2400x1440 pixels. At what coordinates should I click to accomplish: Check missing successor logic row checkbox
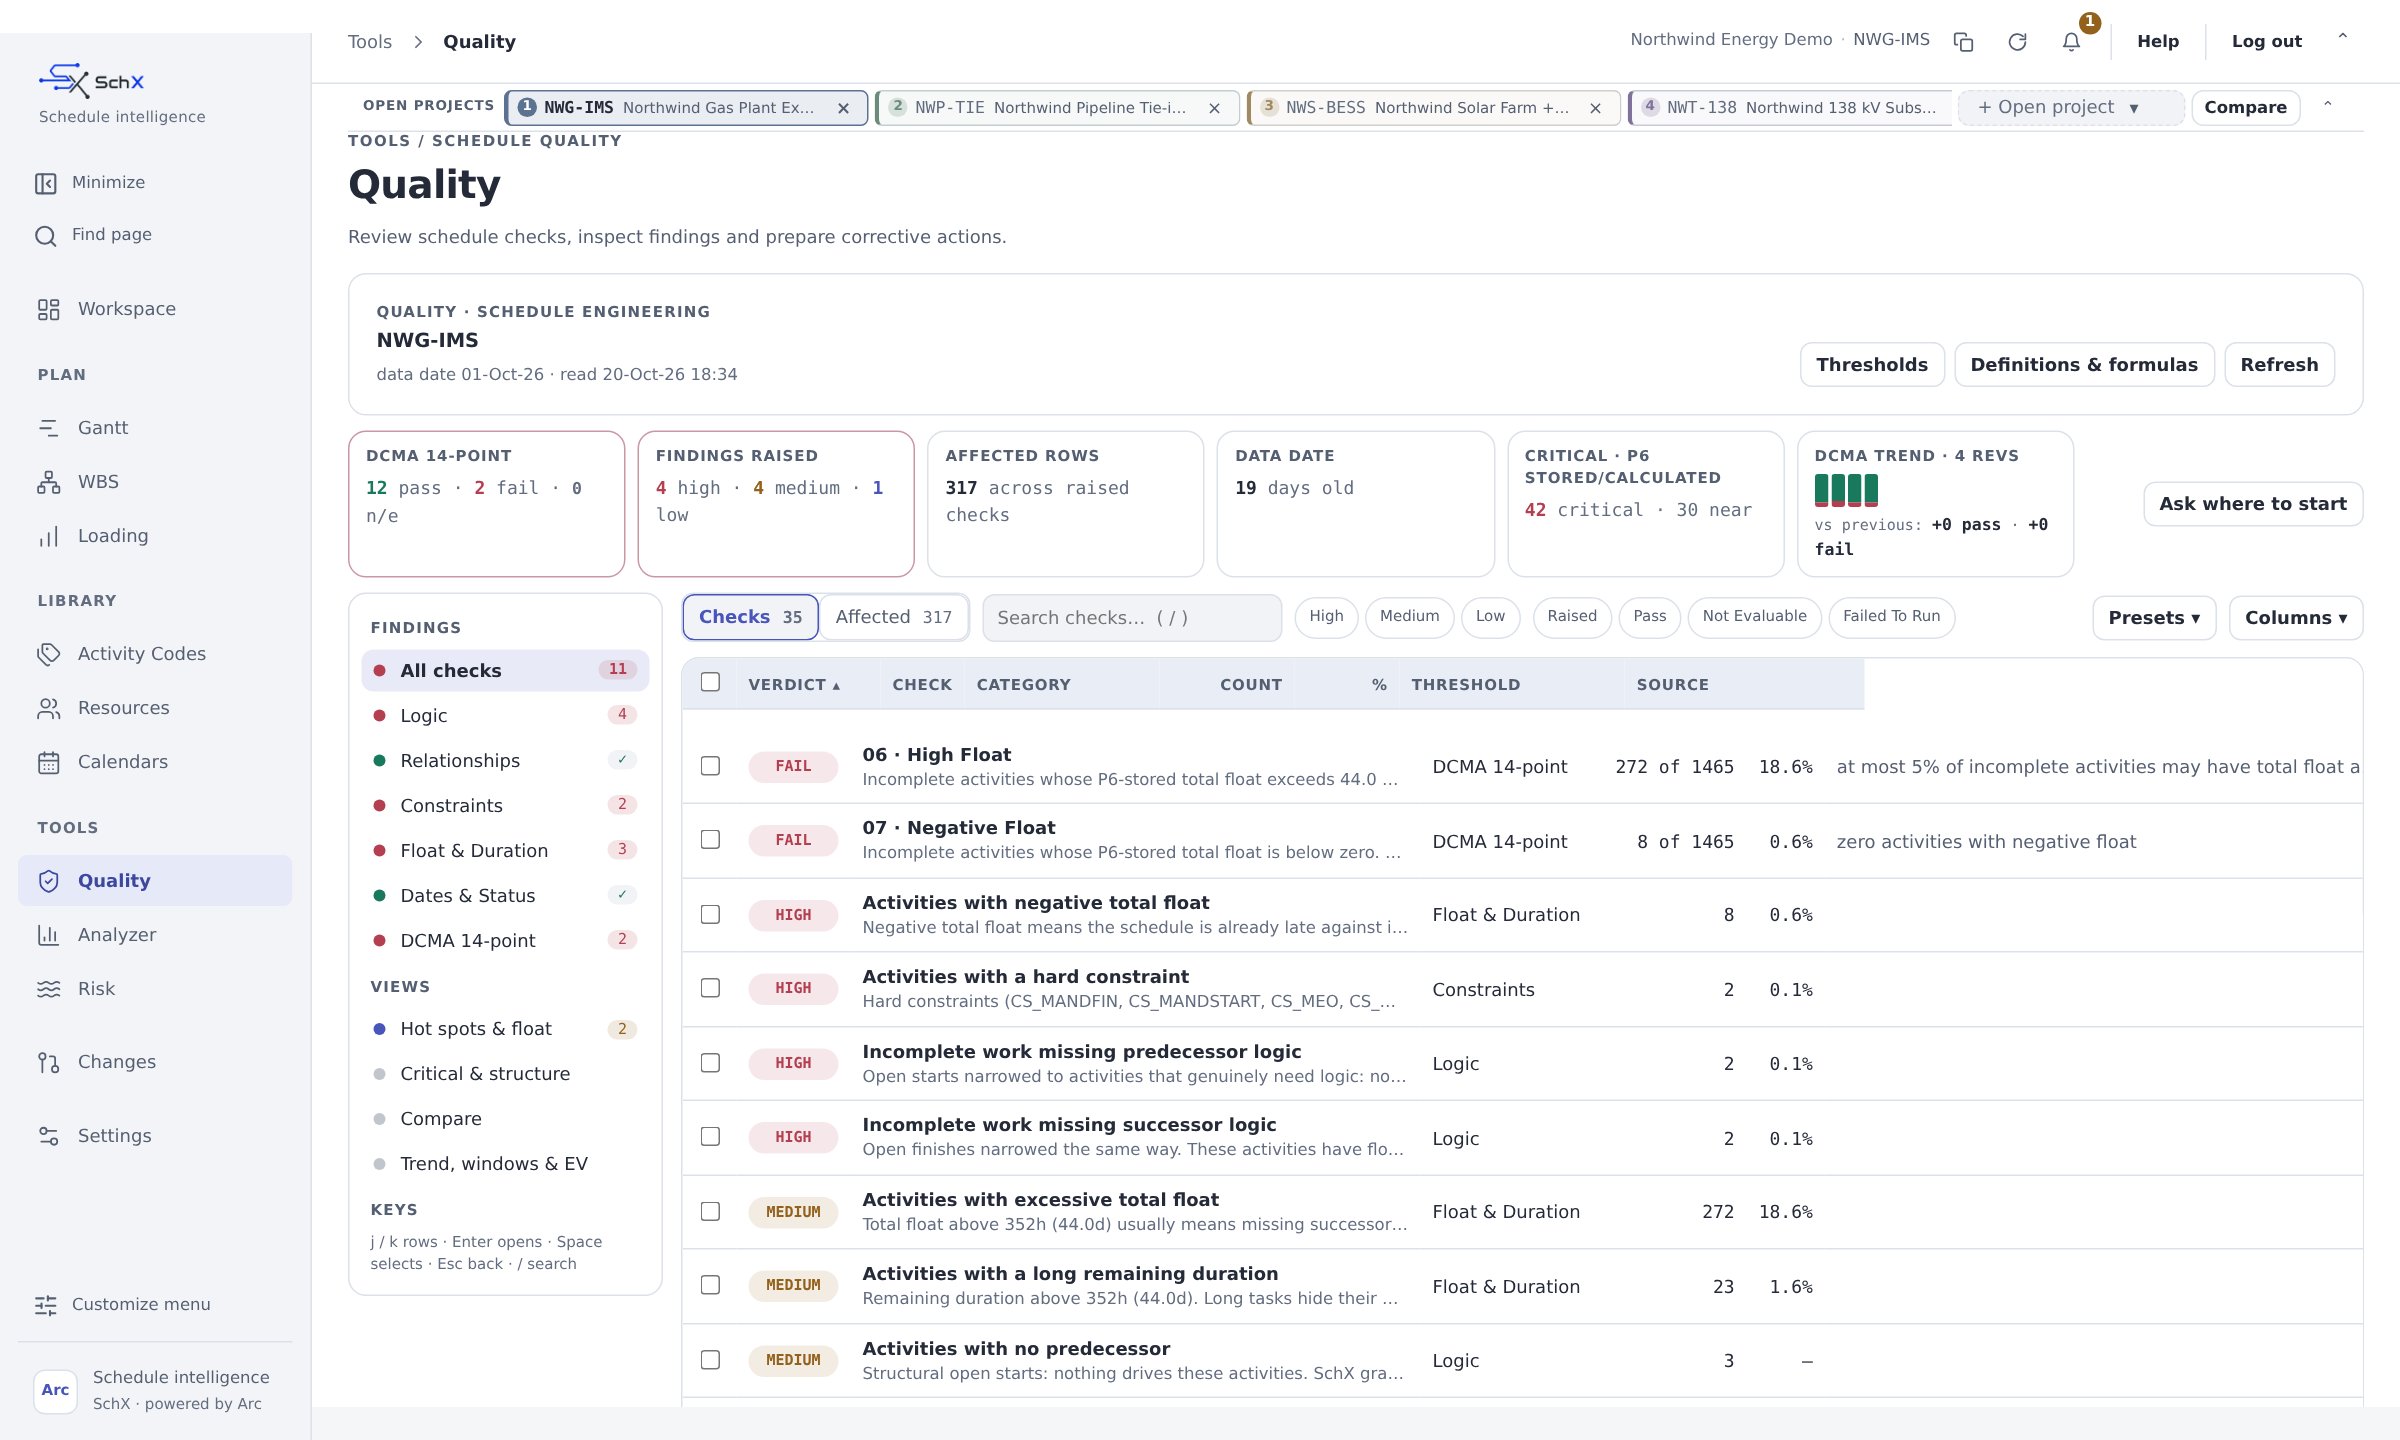(x=710, y=1137)
